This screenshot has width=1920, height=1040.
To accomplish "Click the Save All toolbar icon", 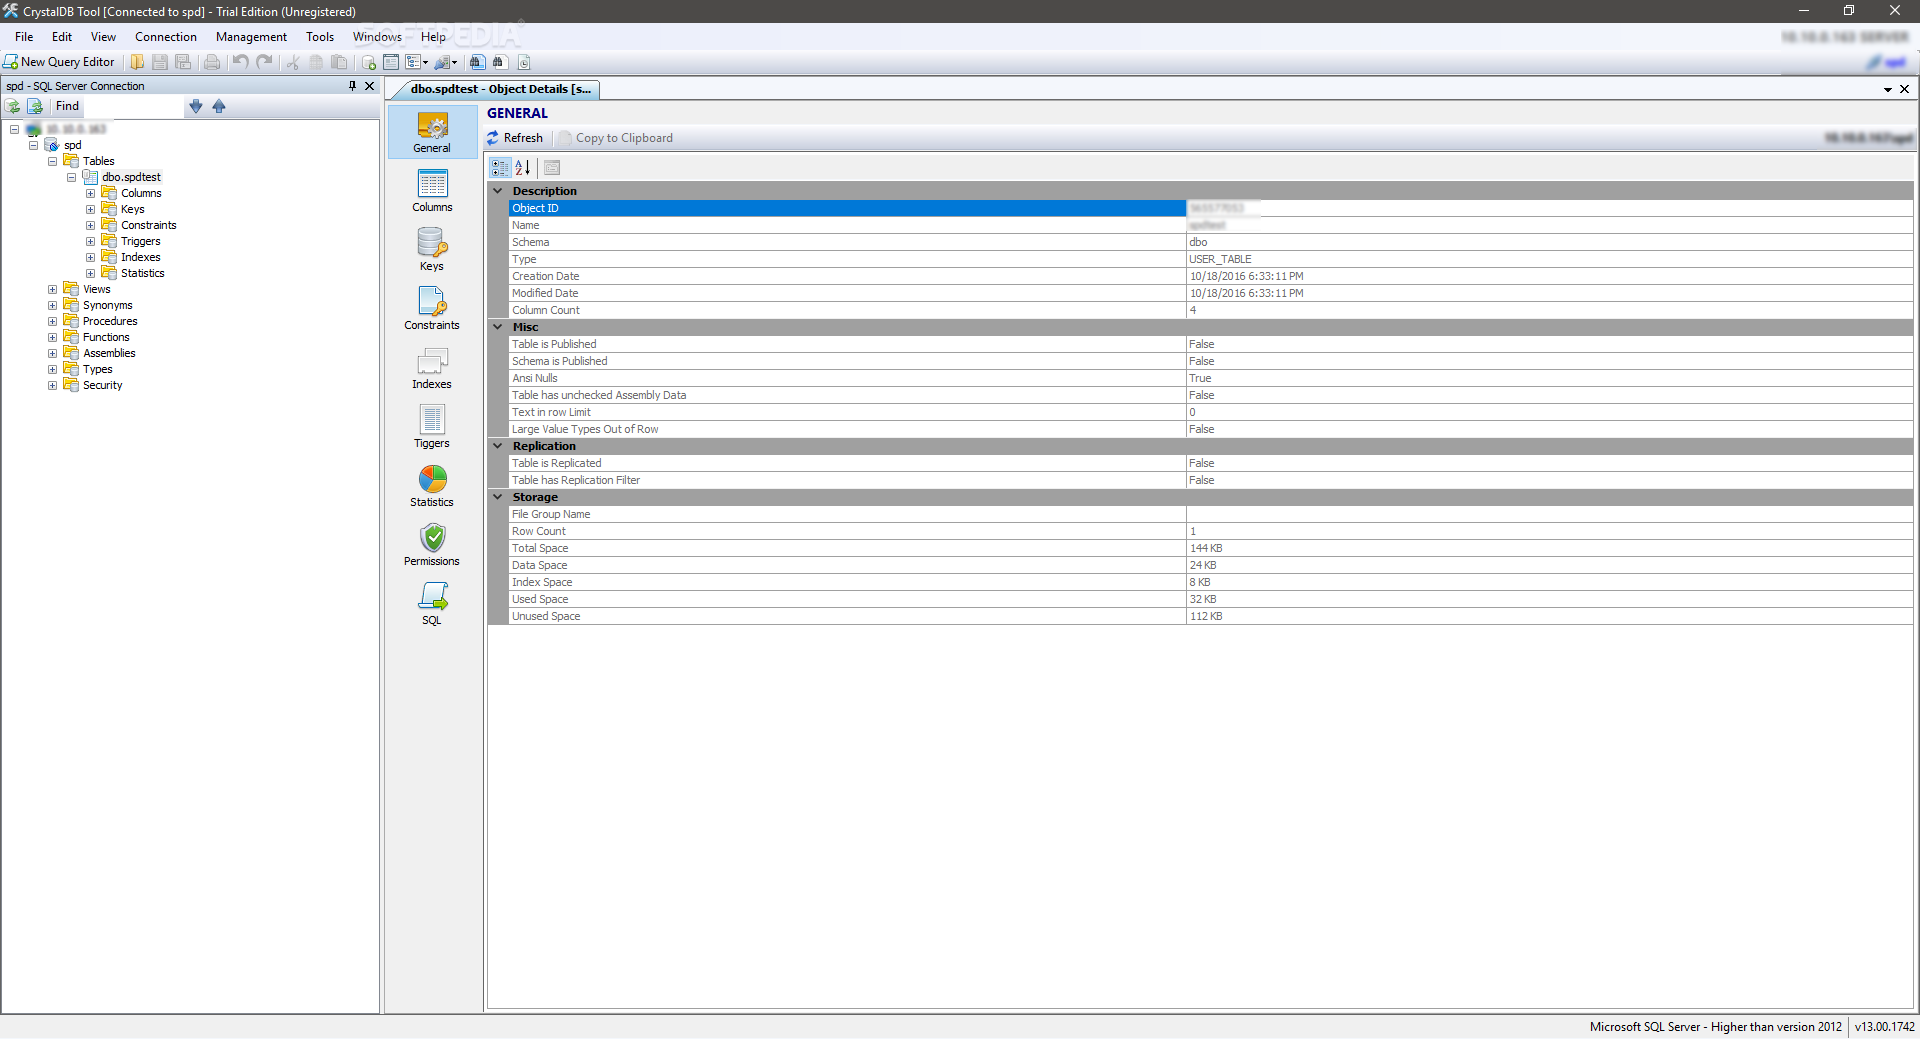I will [x=183, y=62].
